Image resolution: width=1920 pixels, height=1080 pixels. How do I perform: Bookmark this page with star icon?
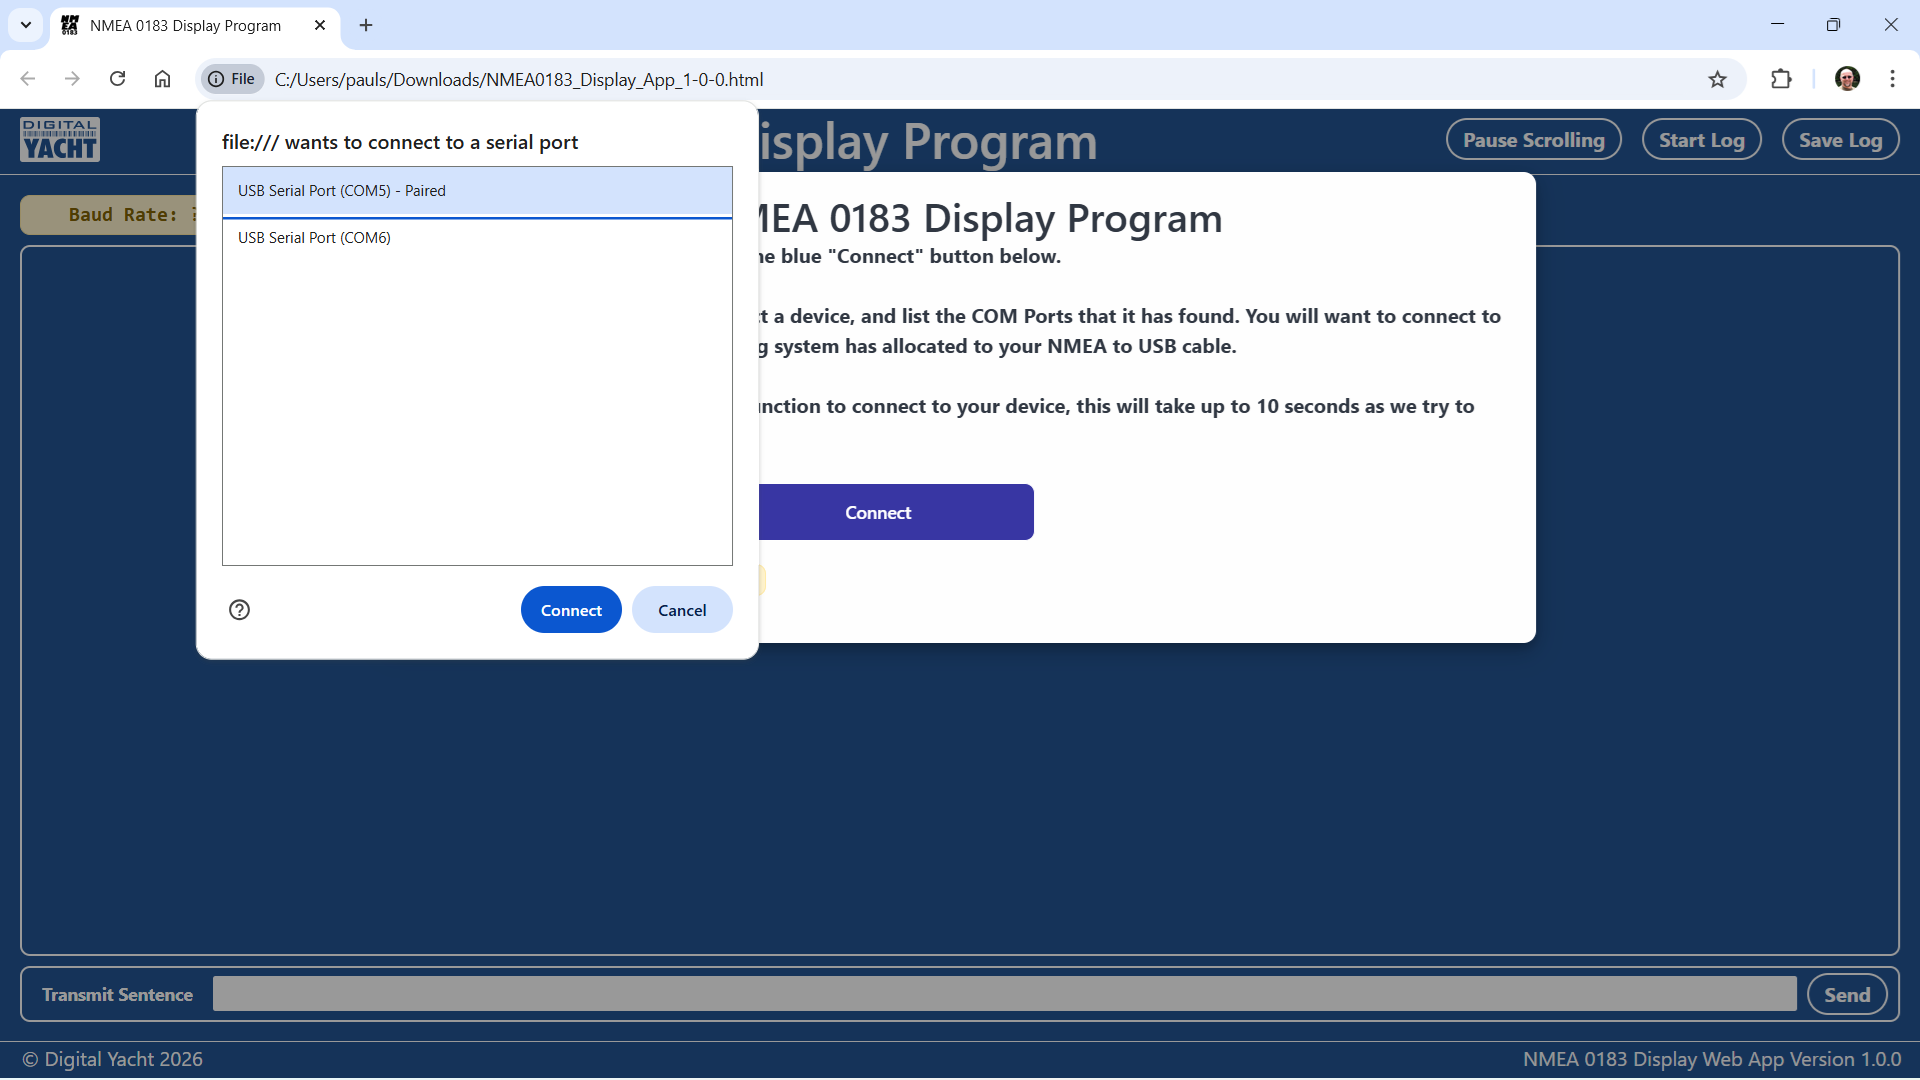[x=1717, y=79]
